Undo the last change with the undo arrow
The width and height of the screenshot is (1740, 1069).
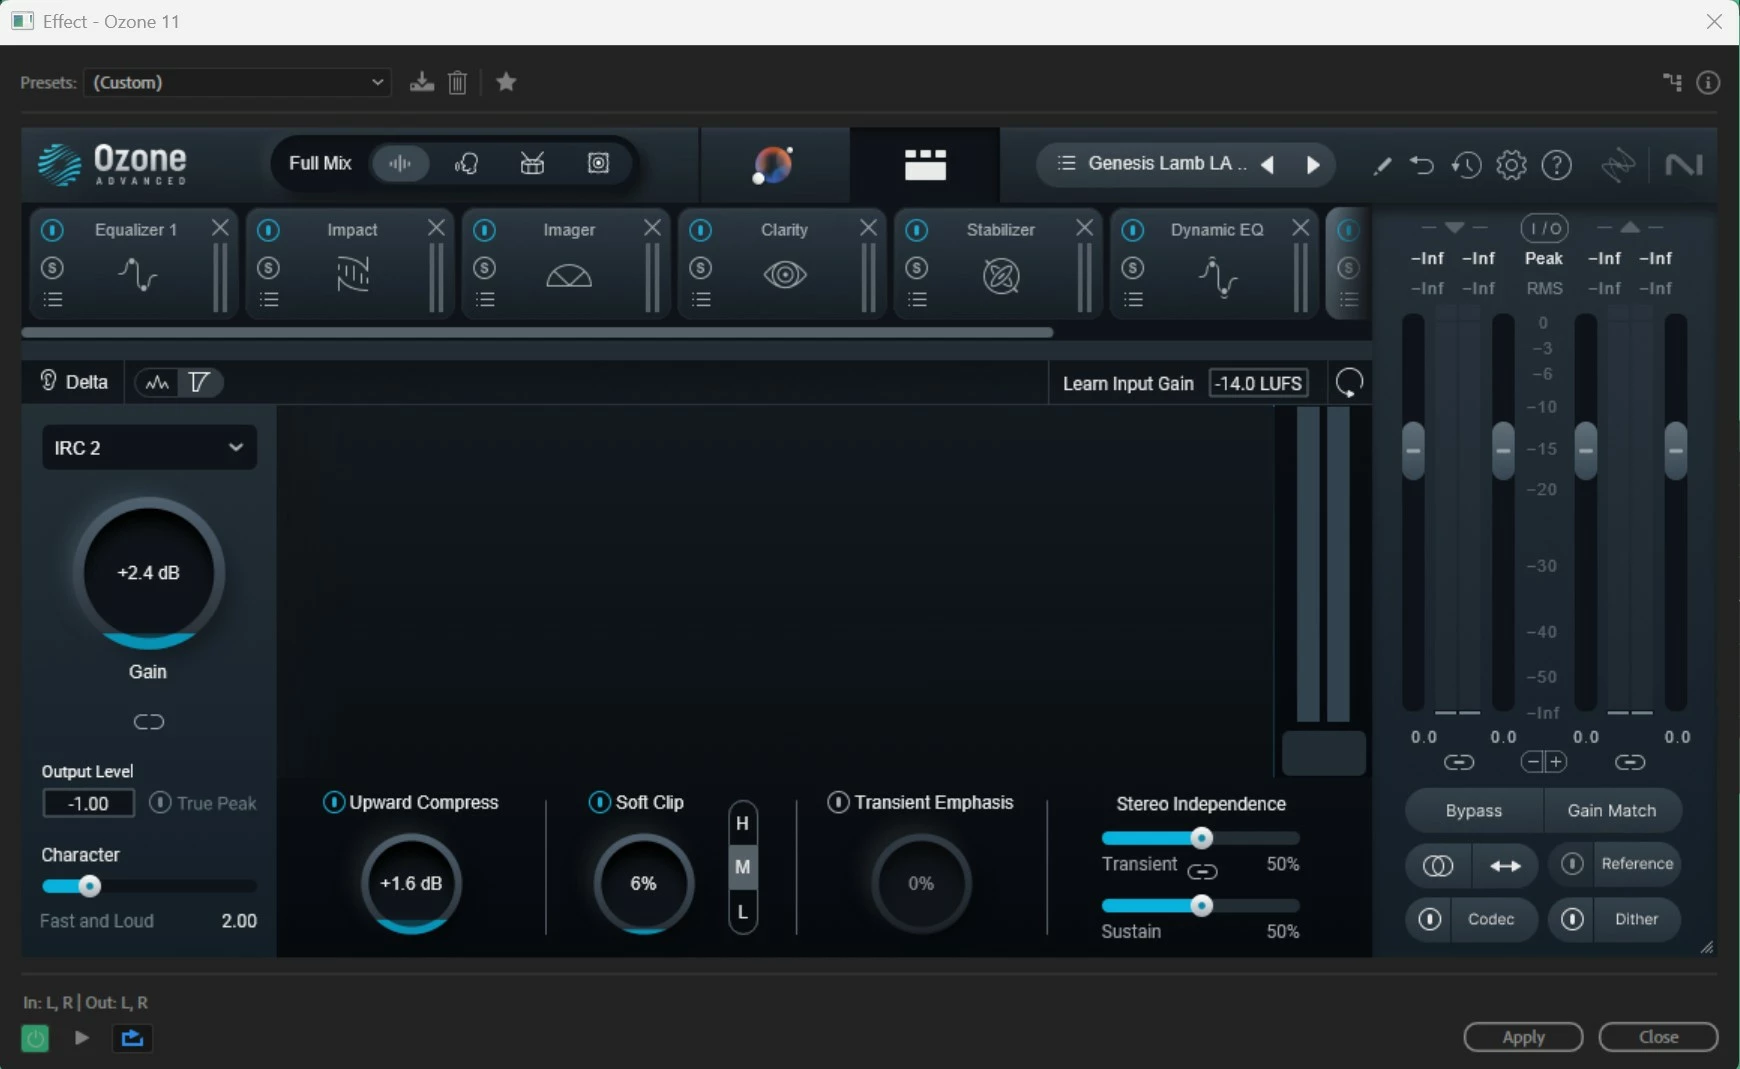[1421, 165]
